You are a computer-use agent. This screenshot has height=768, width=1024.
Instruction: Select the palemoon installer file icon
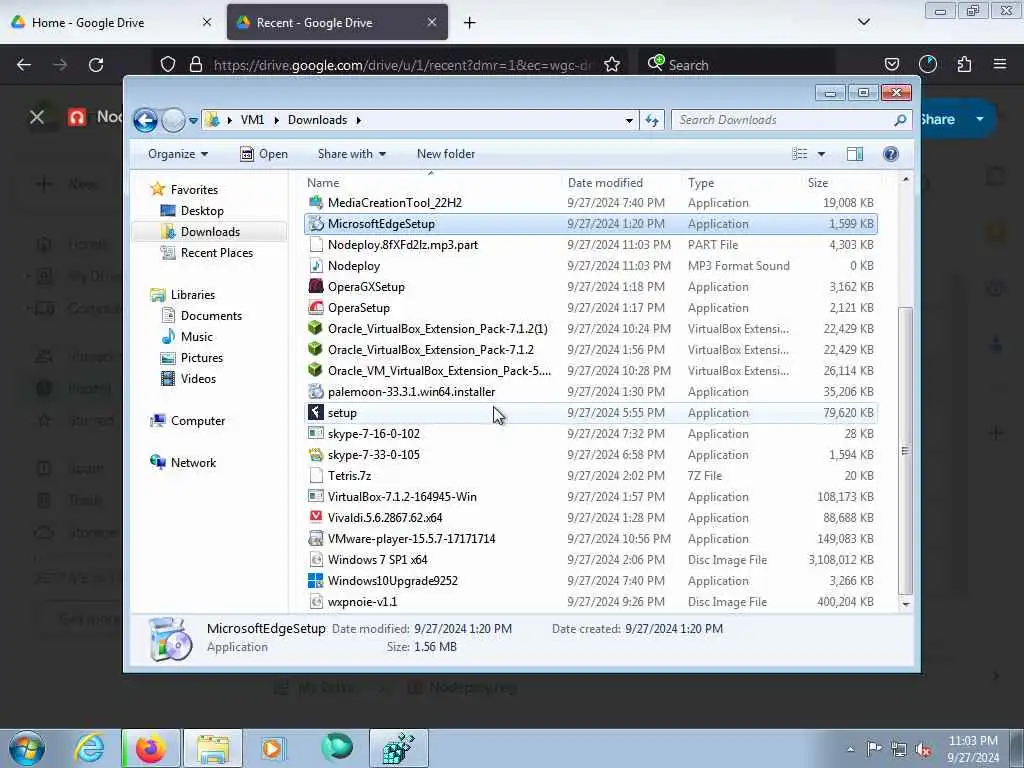click(316, 392)
